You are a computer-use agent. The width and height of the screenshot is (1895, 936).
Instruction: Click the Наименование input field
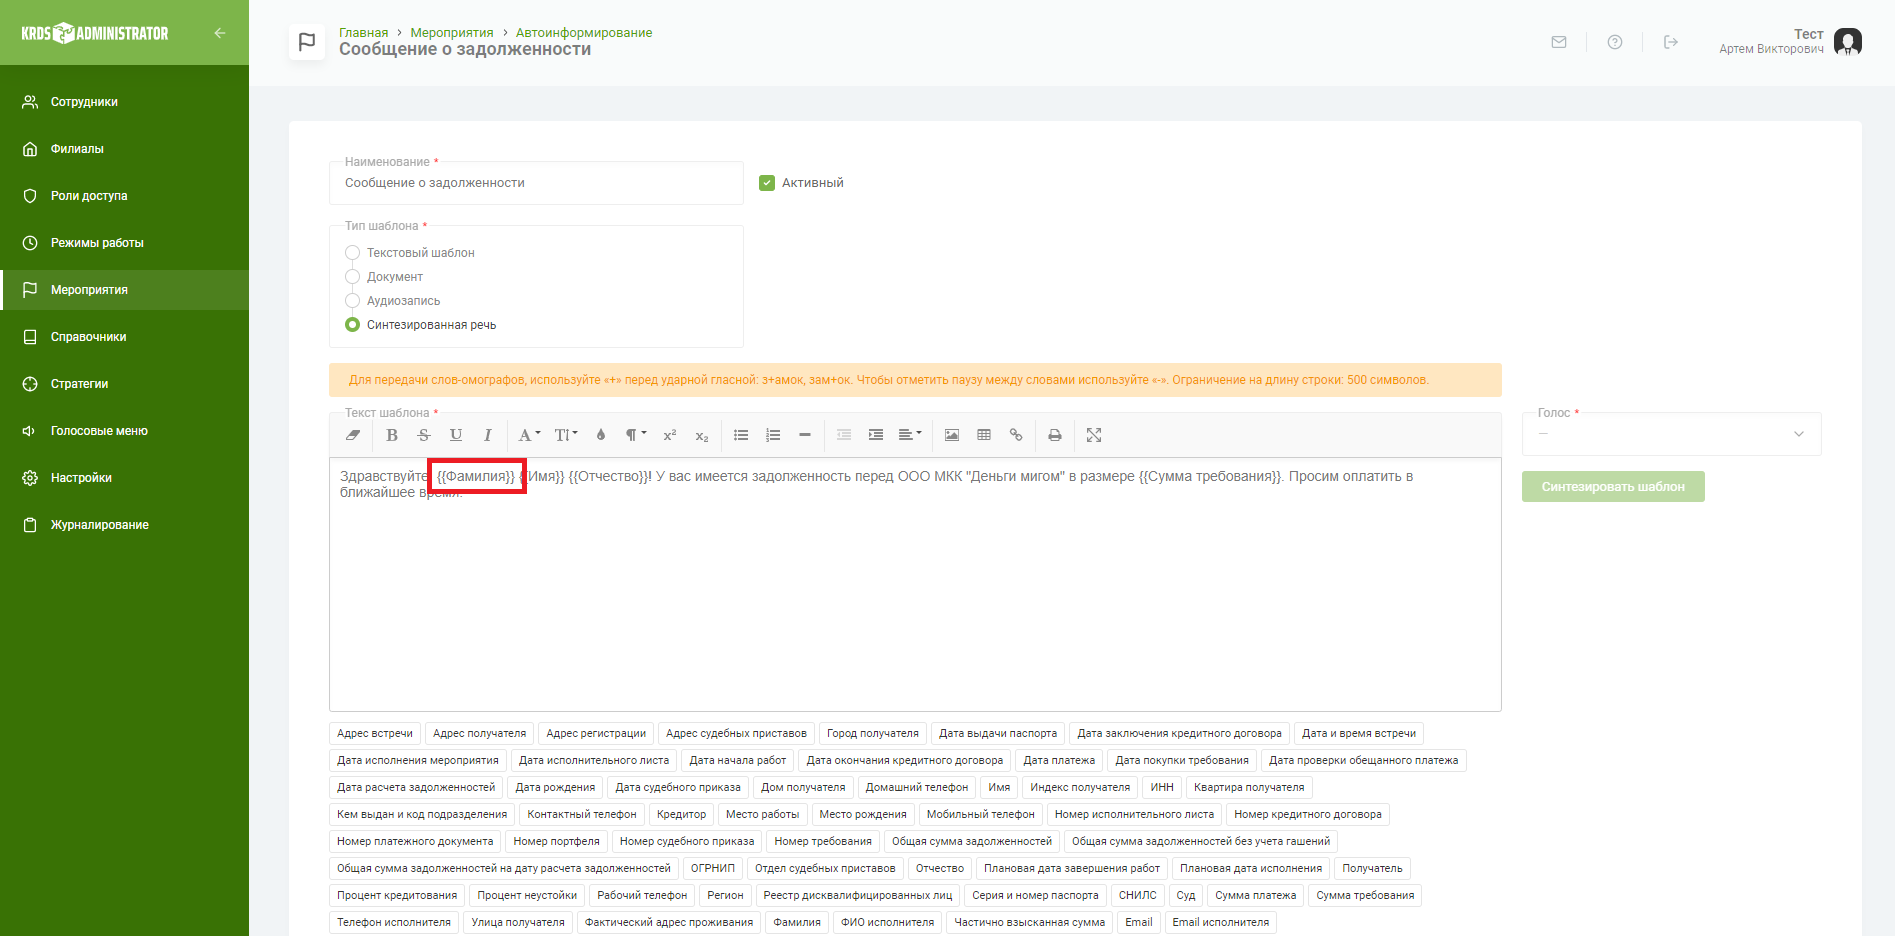tap(536, 183)
